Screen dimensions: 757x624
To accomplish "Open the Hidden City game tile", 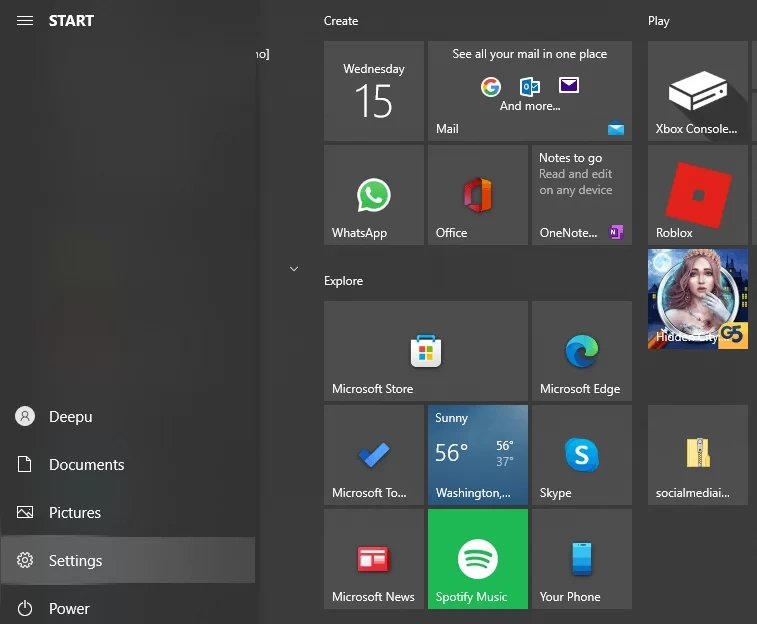I will tap(698, 299).
